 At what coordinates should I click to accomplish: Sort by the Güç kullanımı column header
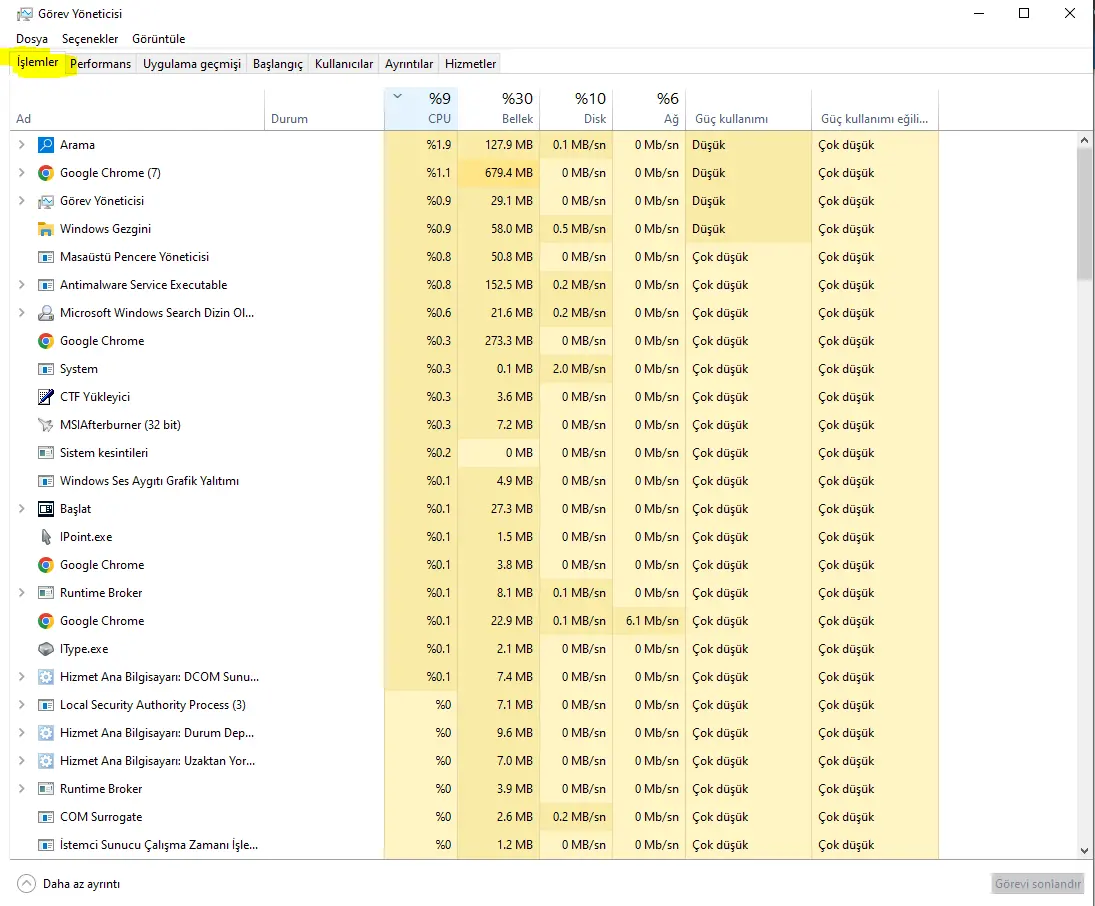(749, 109)
